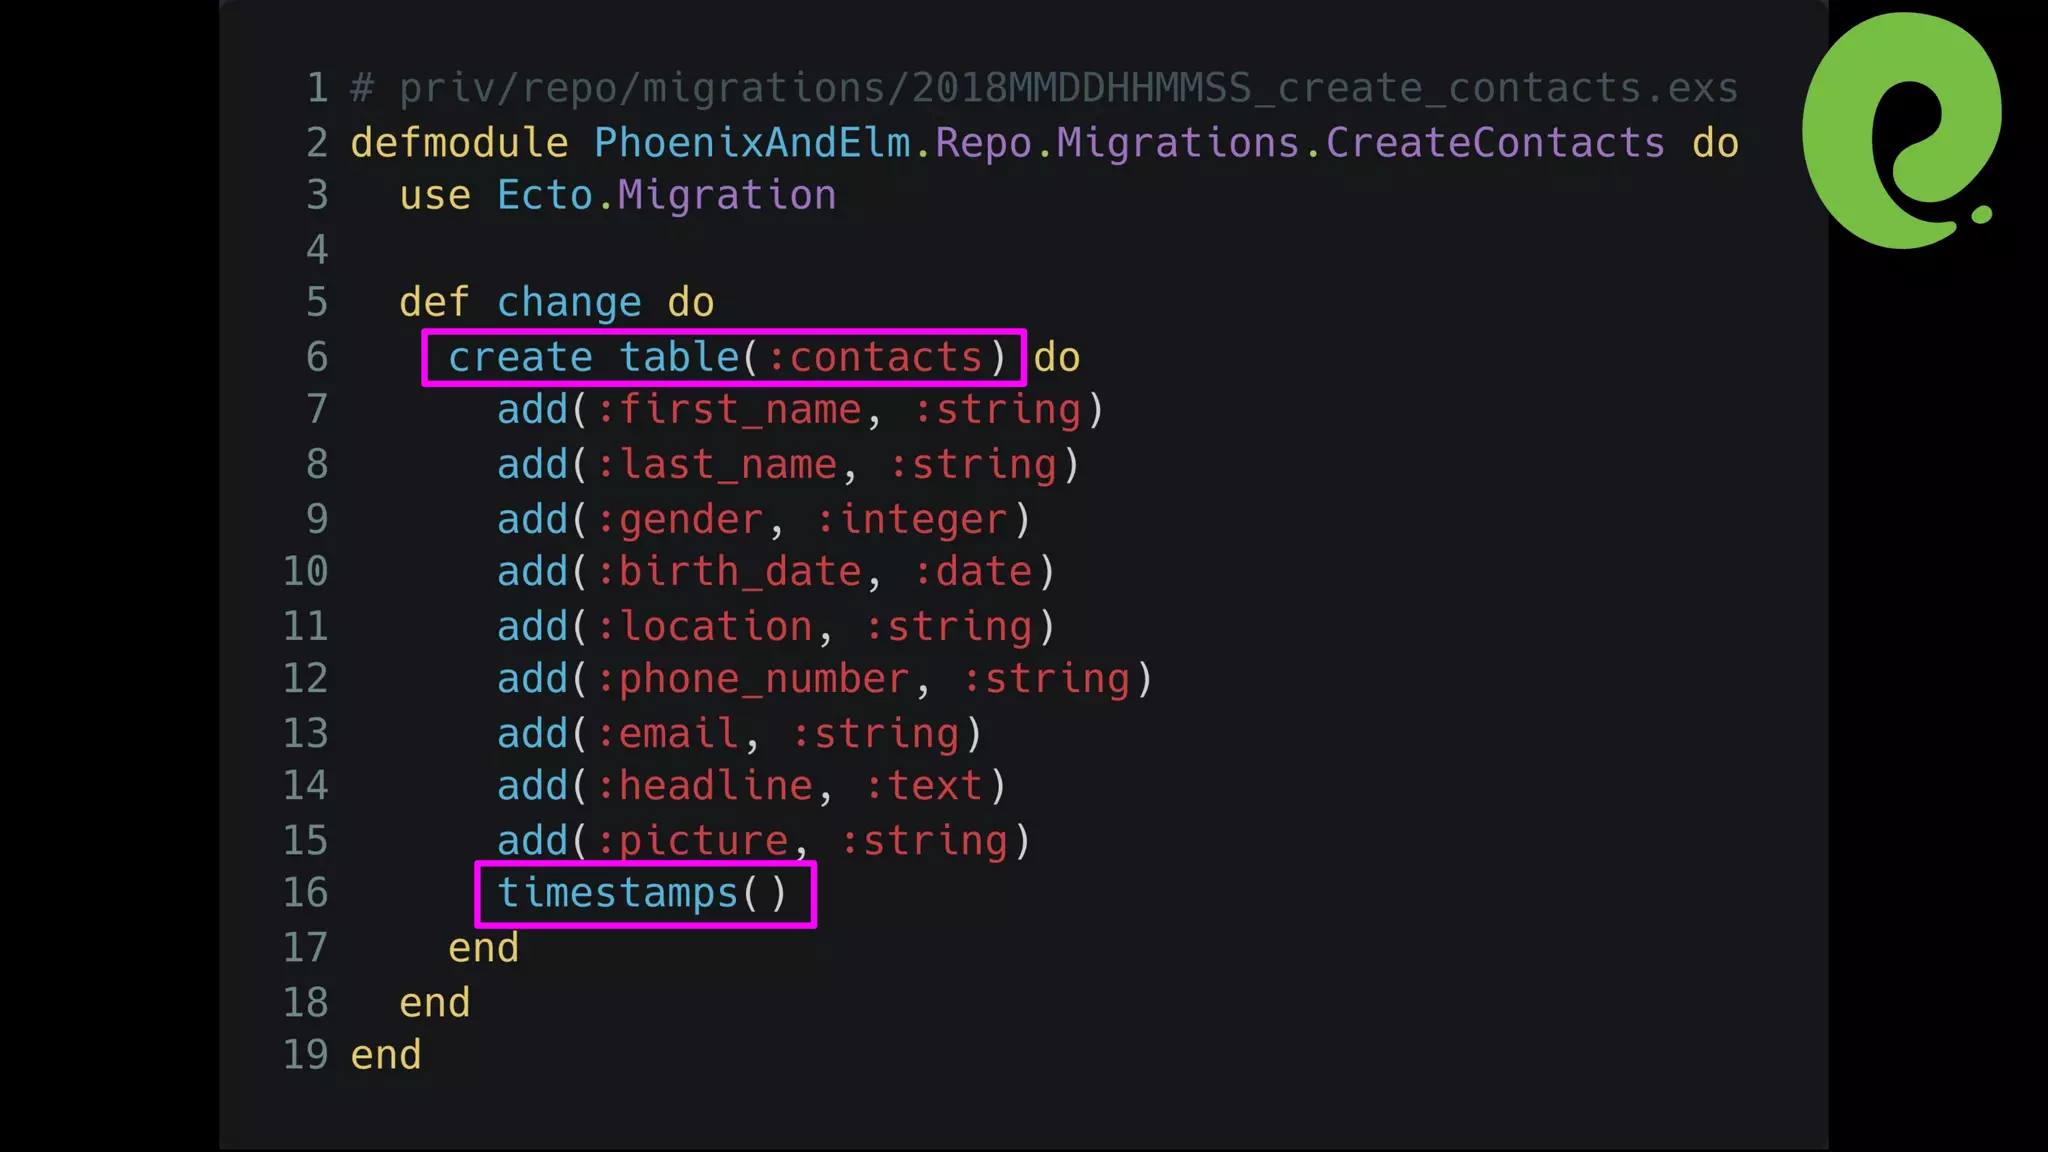Click the :phone_number atom

point(753,680)
